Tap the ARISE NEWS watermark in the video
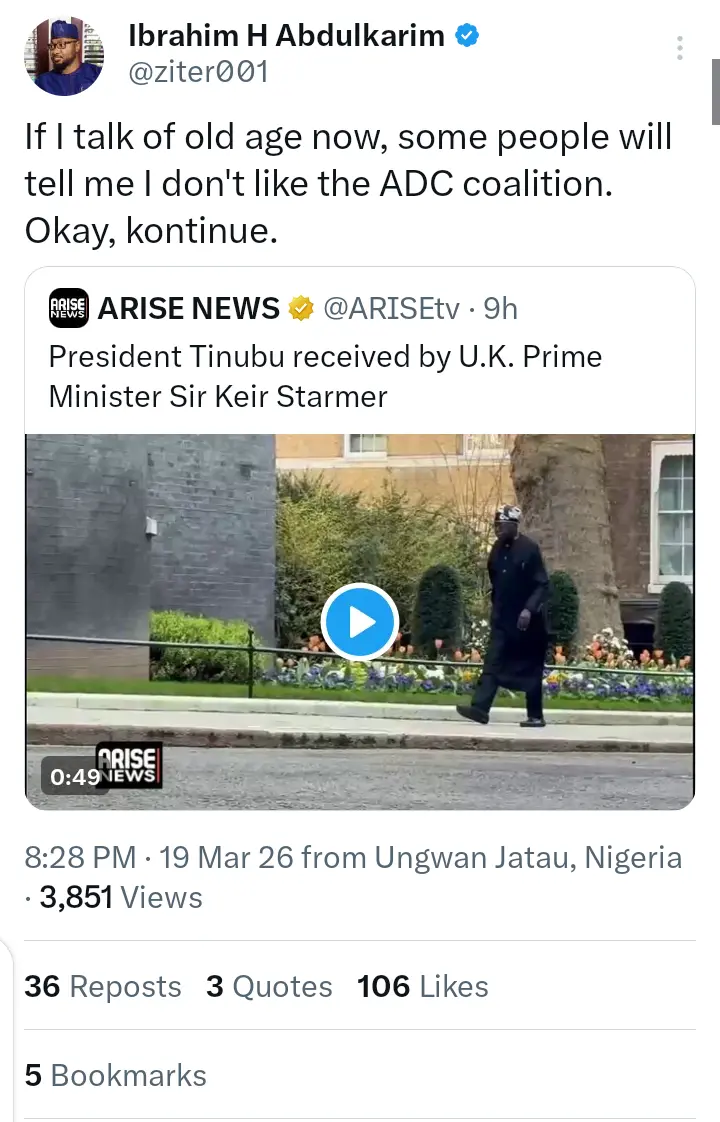 point(128,764)
